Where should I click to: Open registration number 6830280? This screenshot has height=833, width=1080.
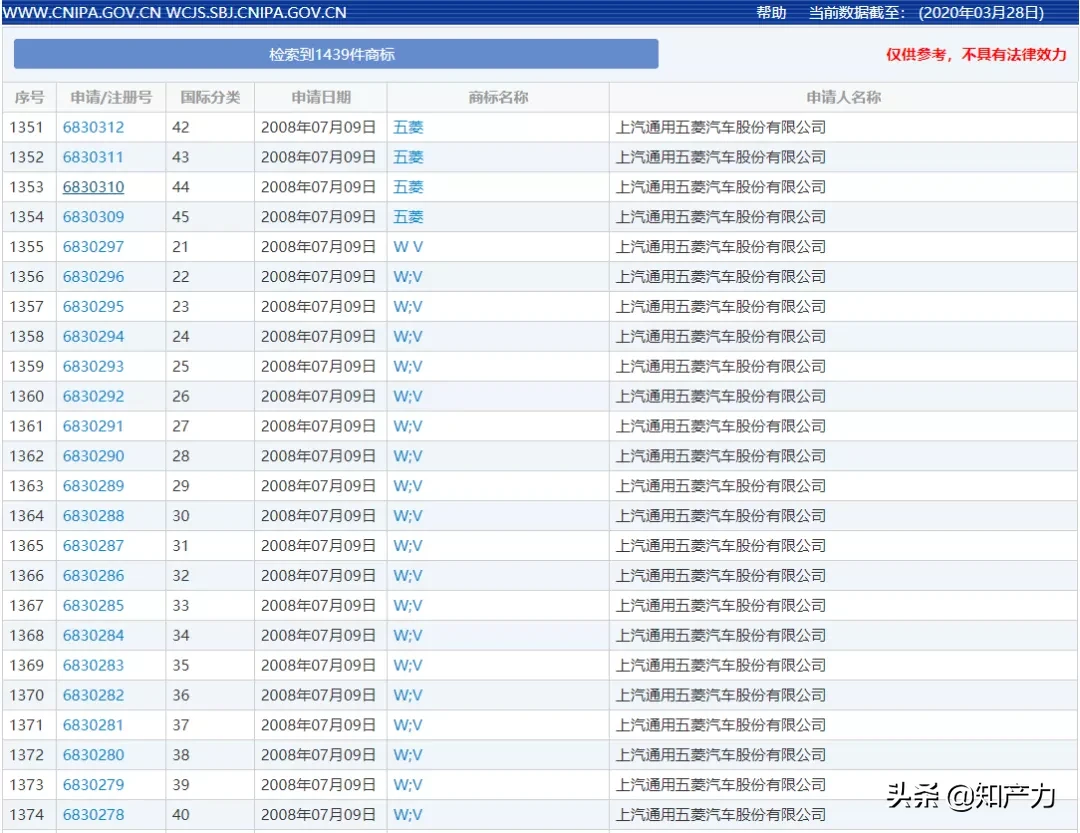(x=94, y=755)
